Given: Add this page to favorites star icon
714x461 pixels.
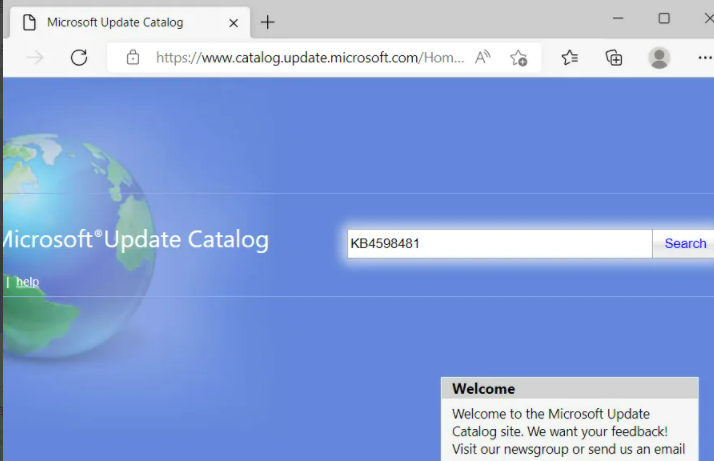Looking at the screenshot, I should pyautogui.click(x=518, y=58).
